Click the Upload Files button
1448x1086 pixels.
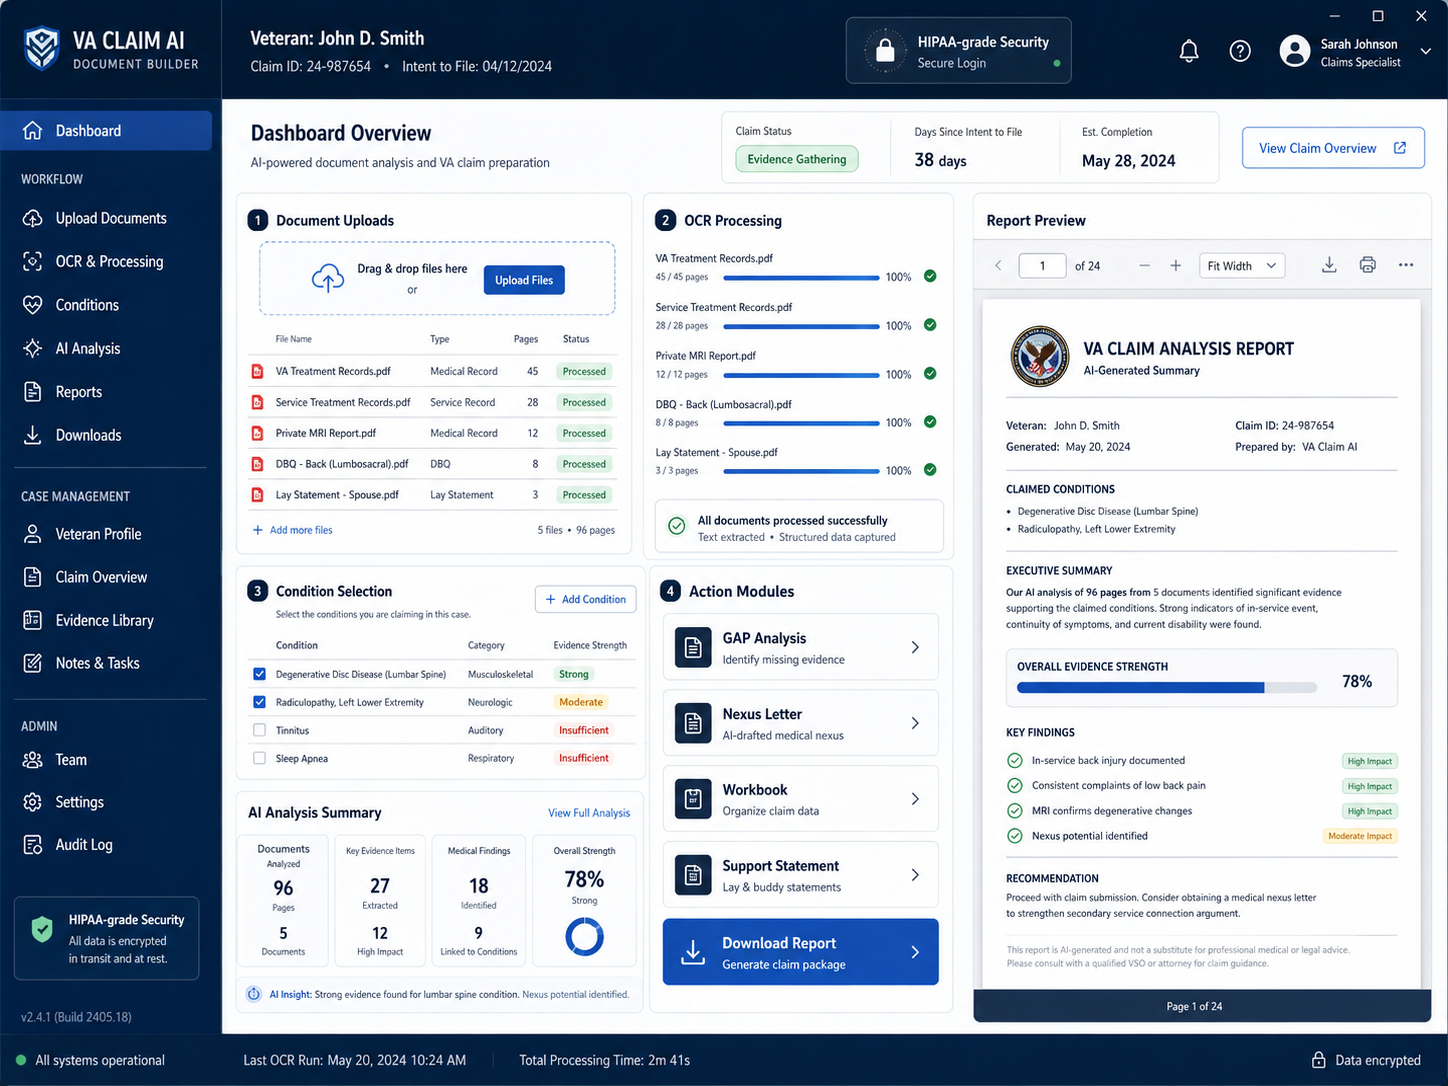(x=524, y=280)
